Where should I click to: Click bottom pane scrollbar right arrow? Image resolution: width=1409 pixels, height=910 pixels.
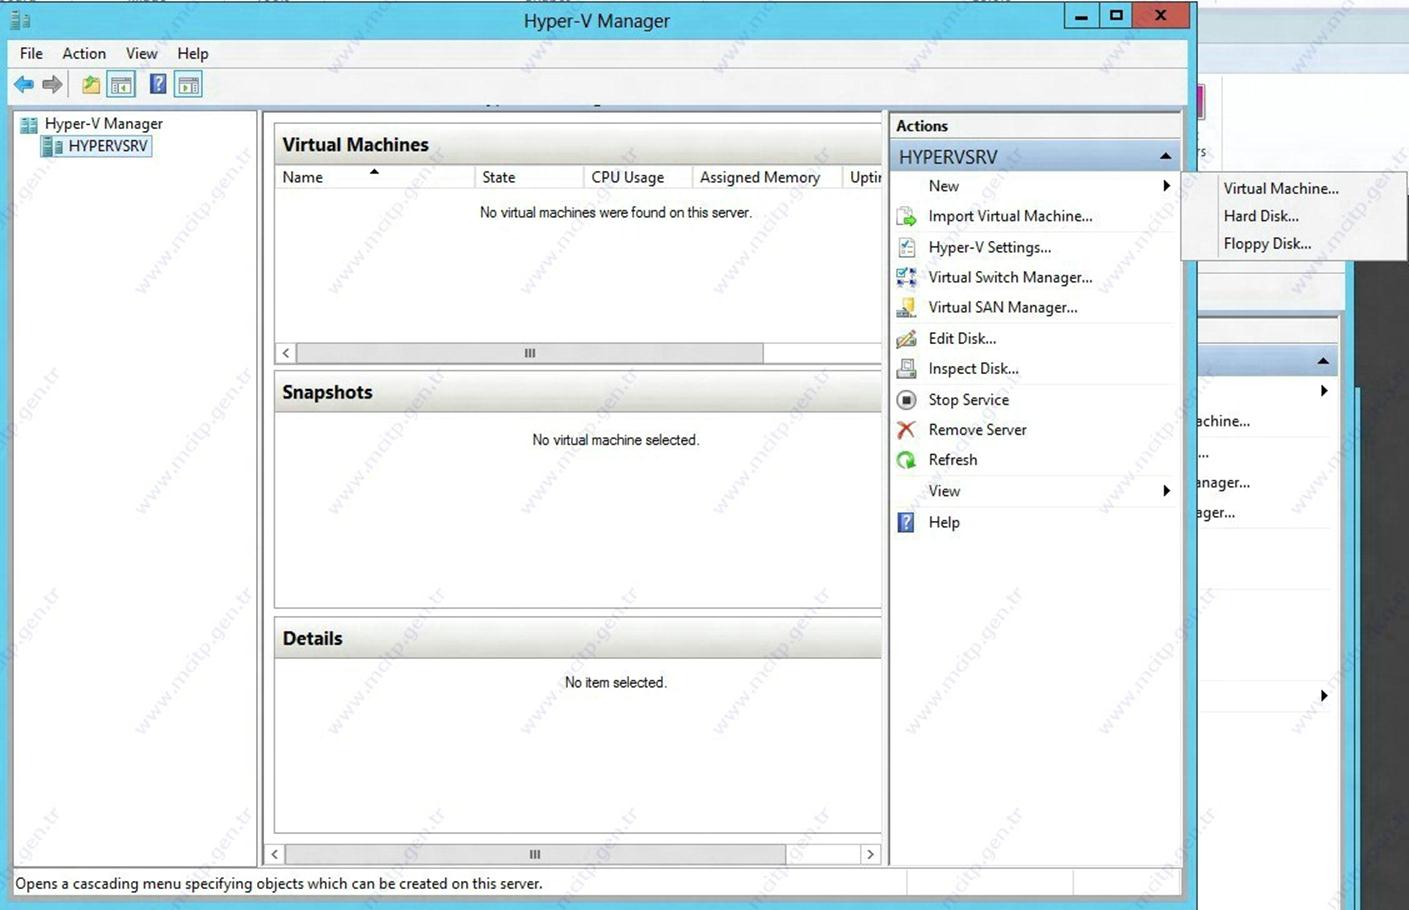(870, 855)
